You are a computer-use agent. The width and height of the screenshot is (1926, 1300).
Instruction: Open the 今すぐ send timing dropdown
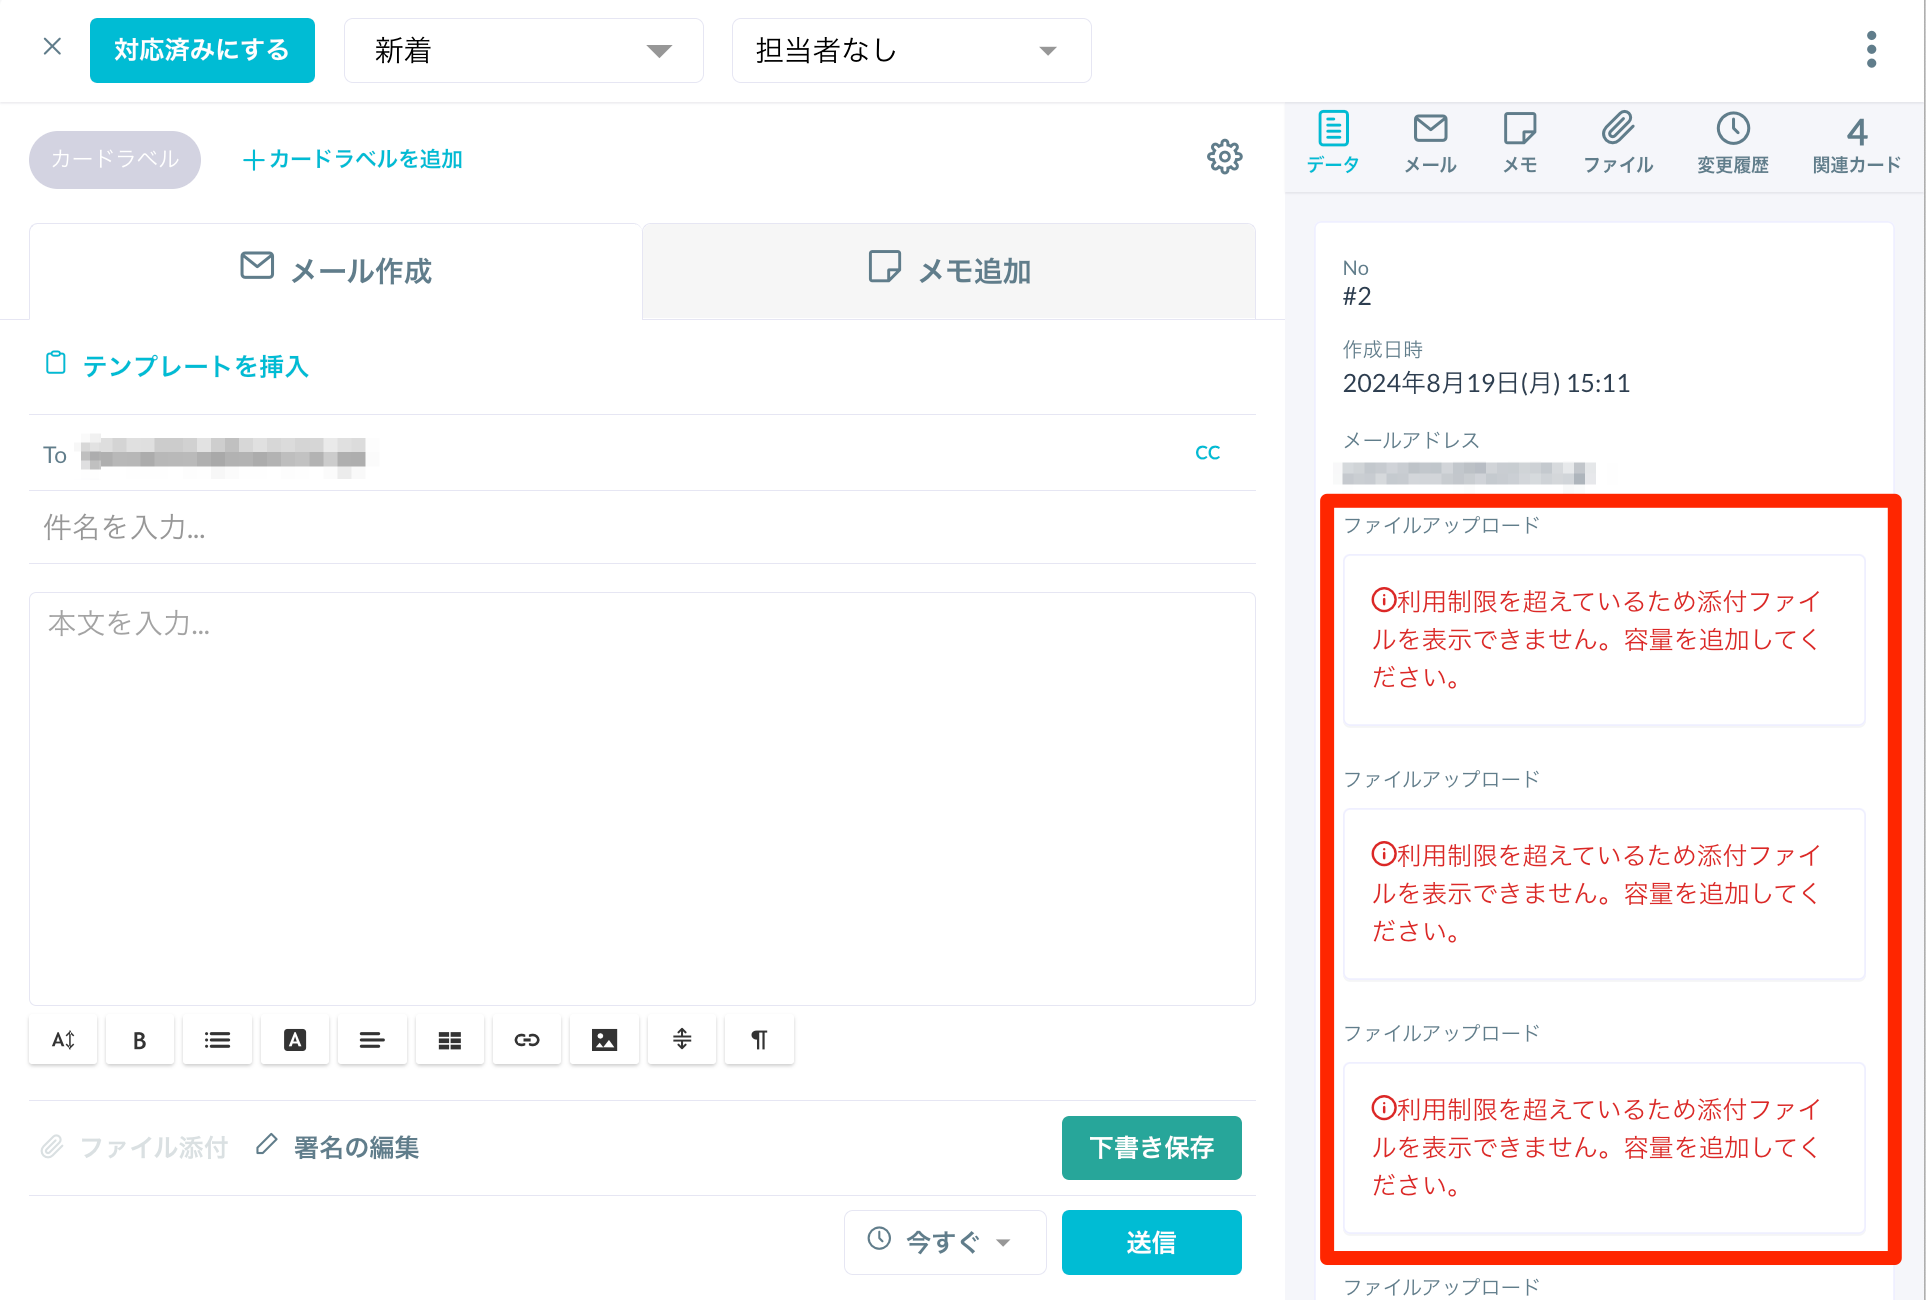tap(944, 1242)
